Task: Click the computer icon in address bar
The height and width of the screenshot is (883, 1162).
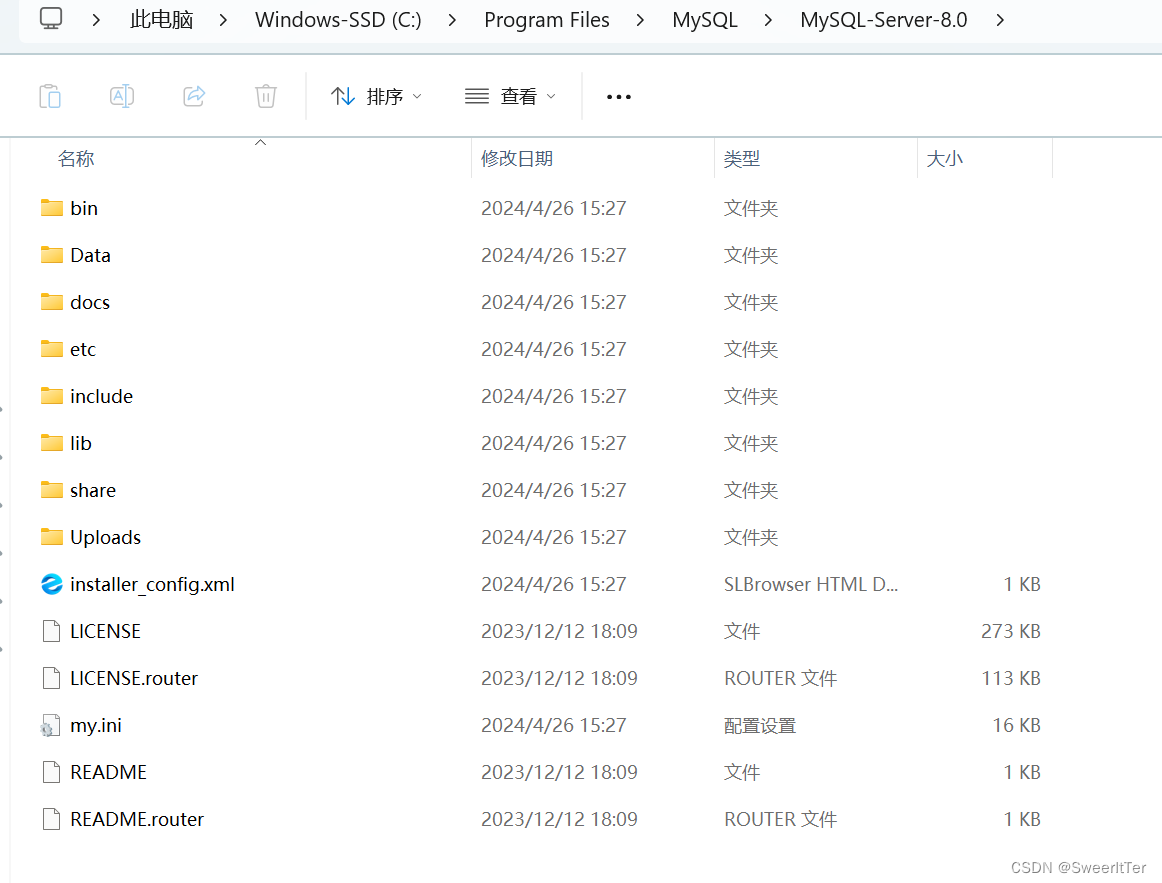Action: 51,19
